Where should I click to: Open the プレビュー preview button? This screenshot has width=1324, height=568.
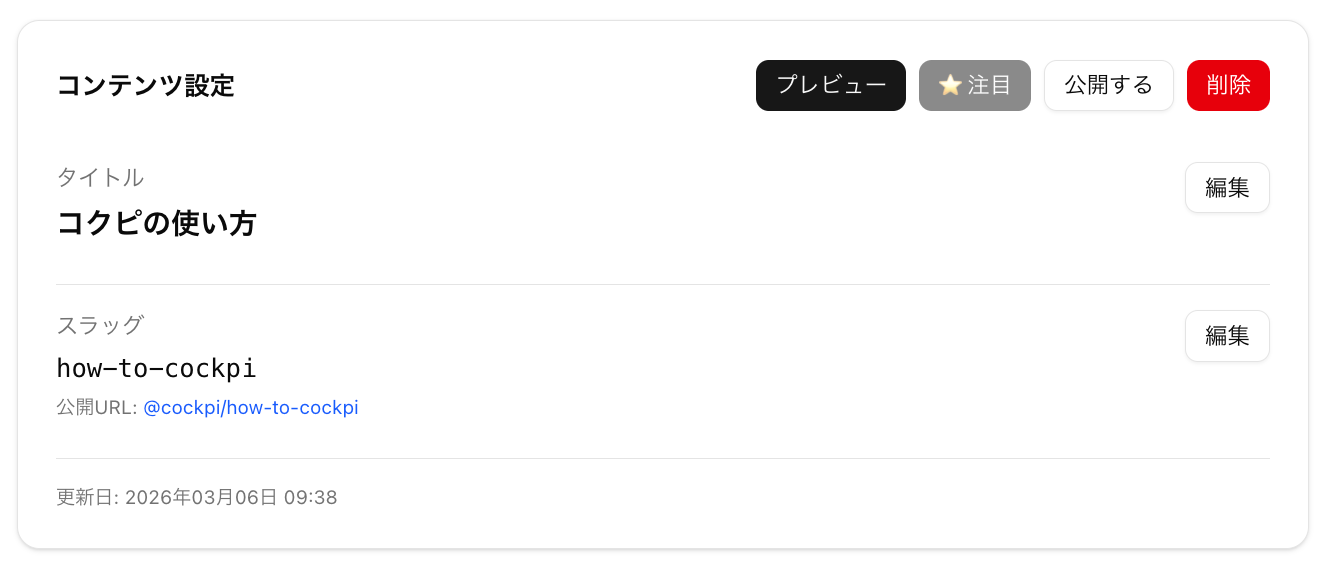point(831,86)
